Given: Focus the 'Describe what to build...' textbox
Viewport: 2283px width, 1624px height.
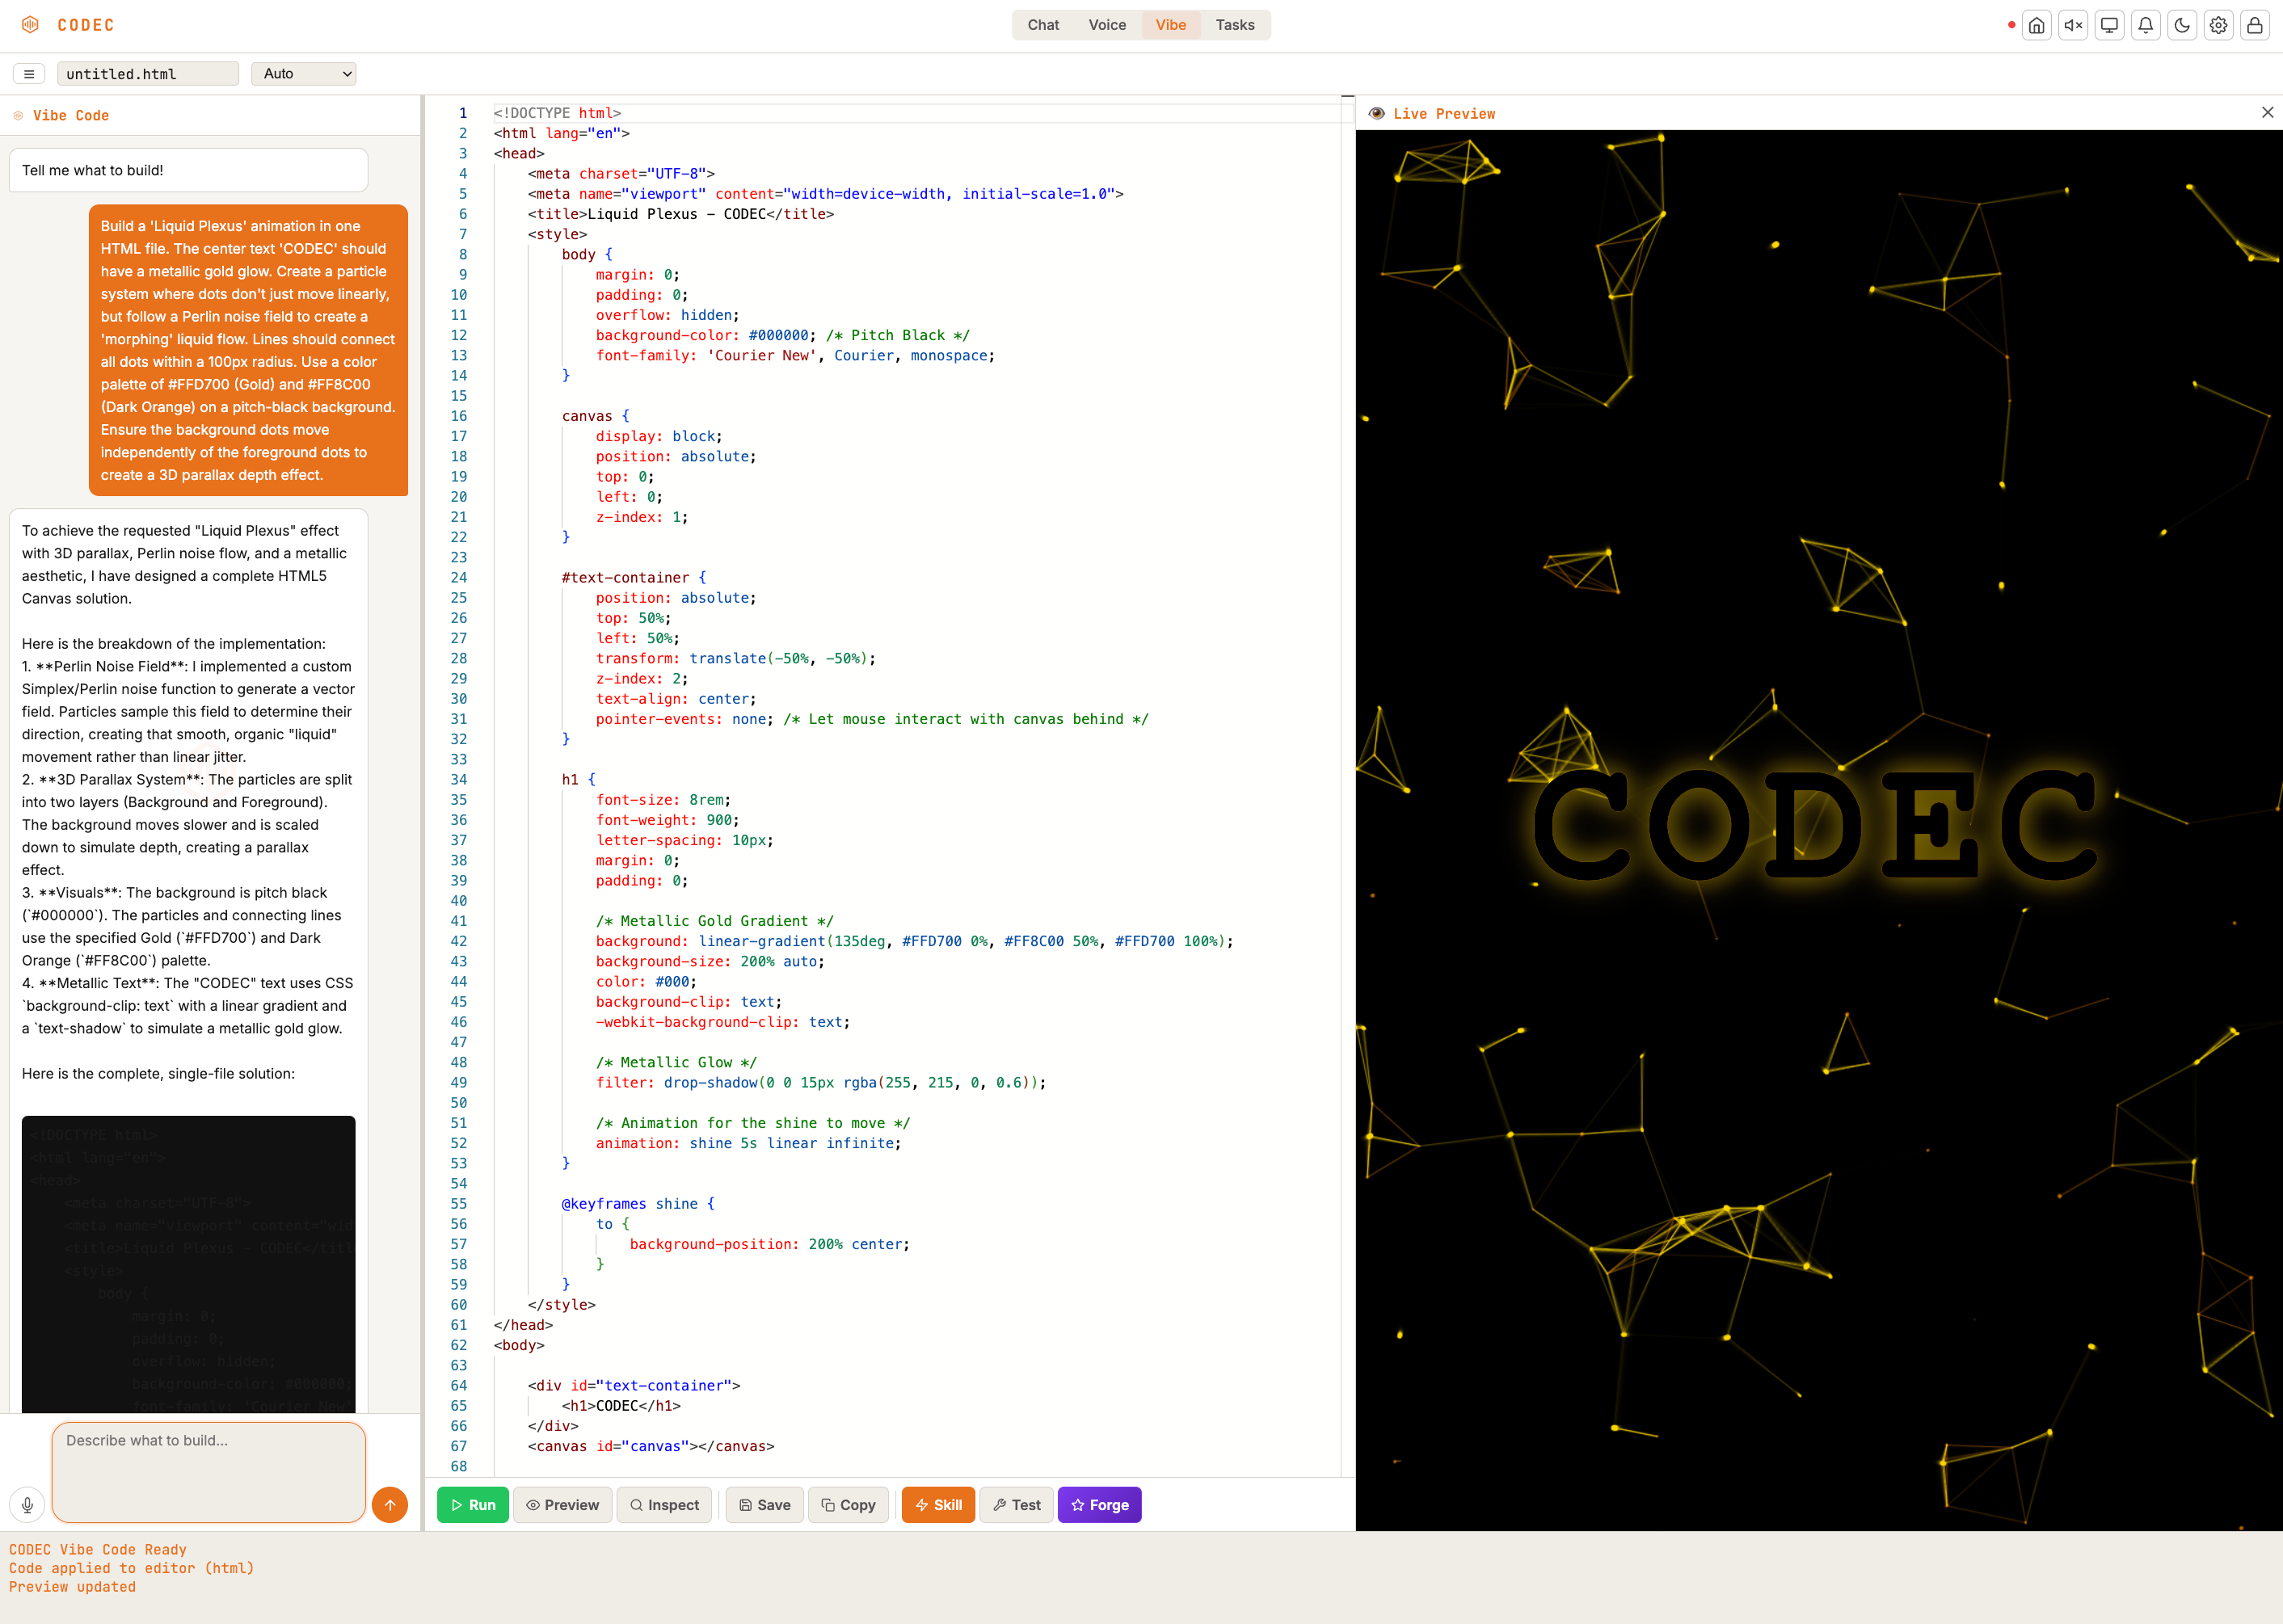Looking at the screenshot, I should coord(209,1472).
